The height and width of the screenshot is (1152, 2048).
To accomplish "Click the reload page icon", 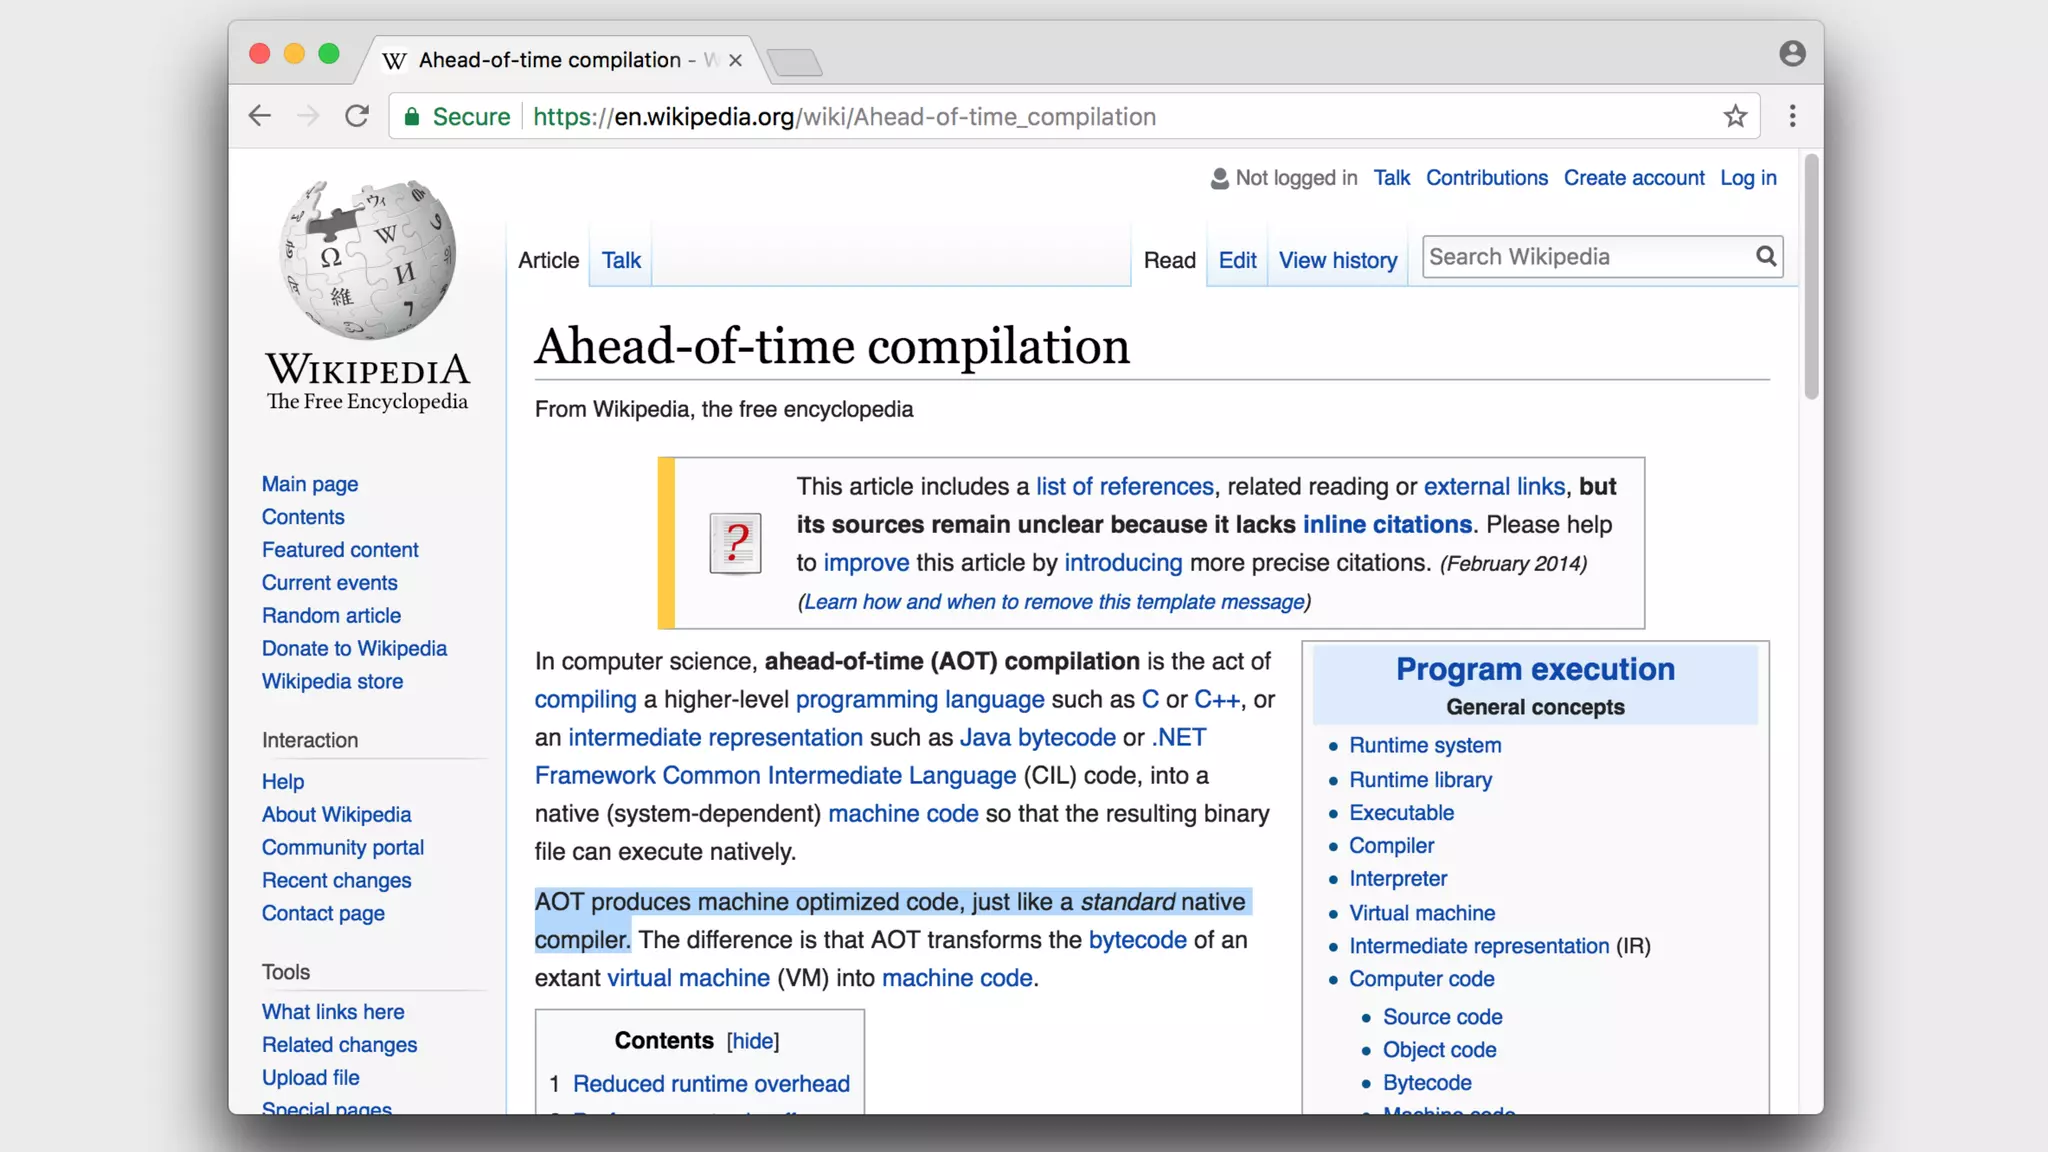I will [x=357, y=116].
